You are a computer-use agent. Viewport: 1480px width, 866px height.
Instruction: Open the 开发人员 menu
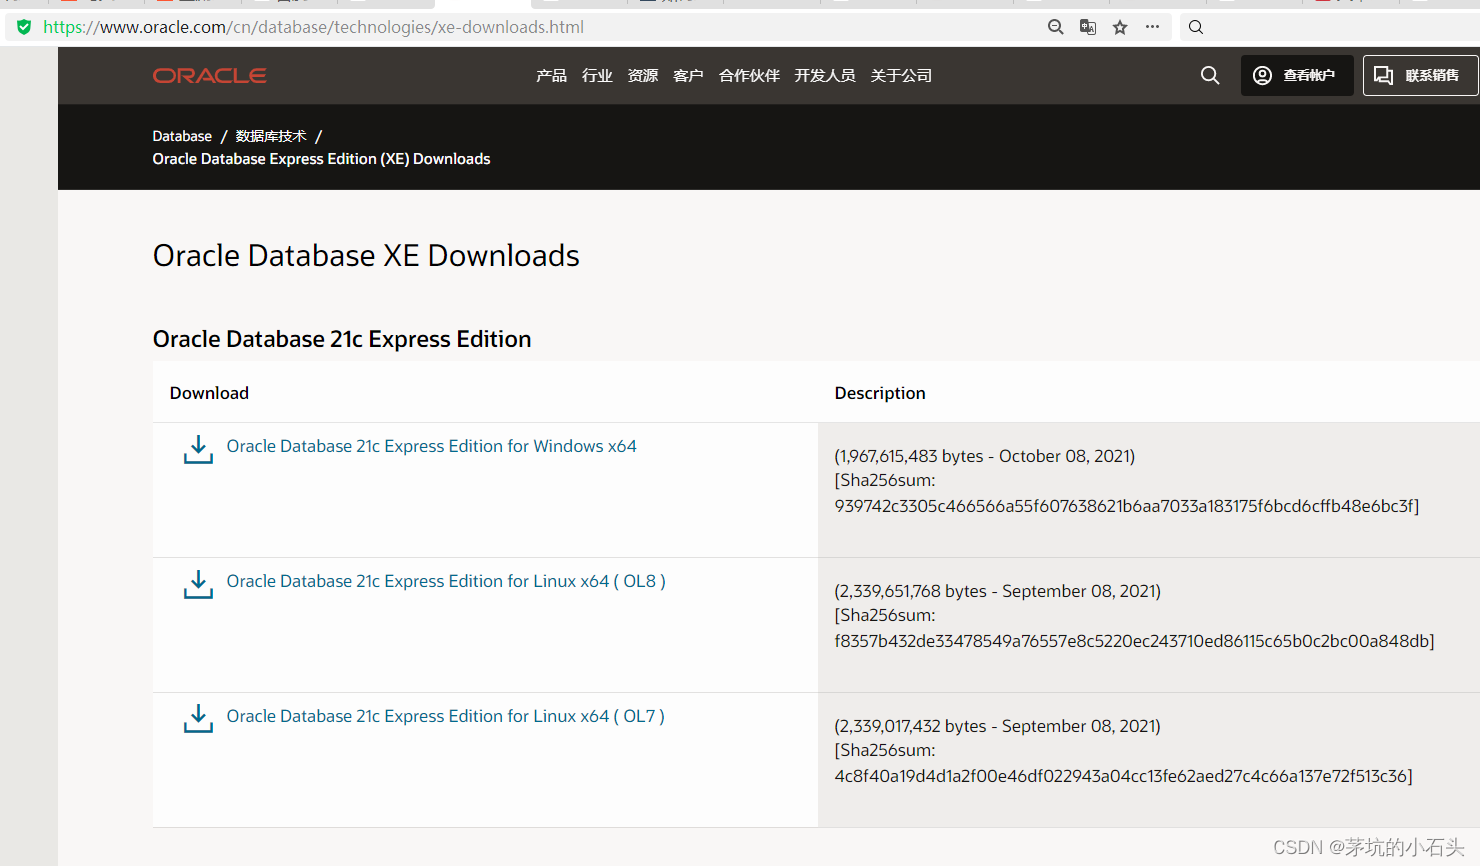click(825, 76)
